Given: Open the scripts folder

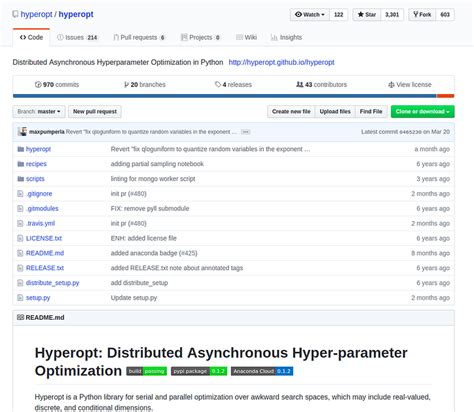Looking at the screenshot, I should click(x=35, y=179).
